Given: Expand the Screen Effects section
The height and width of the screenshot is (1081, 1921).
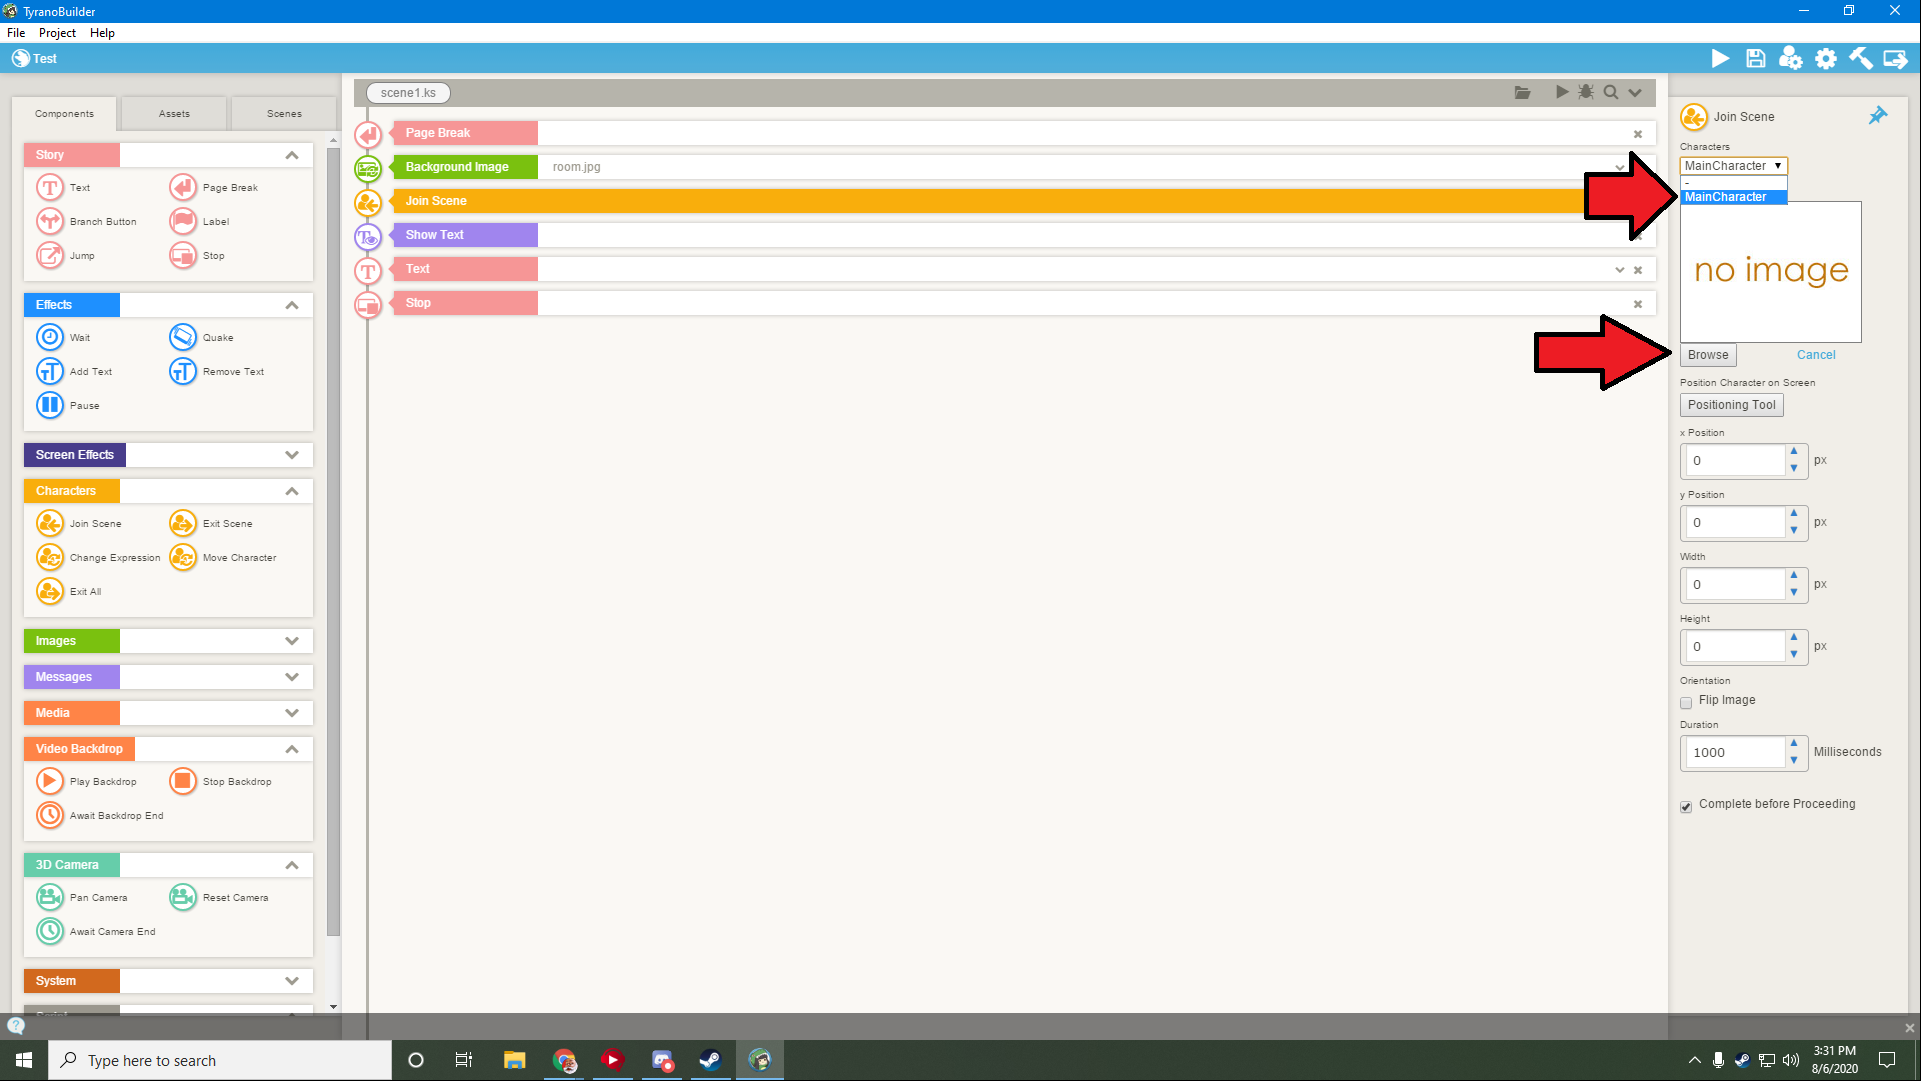Looking at the screenshot, I should (x=291, y=455).
